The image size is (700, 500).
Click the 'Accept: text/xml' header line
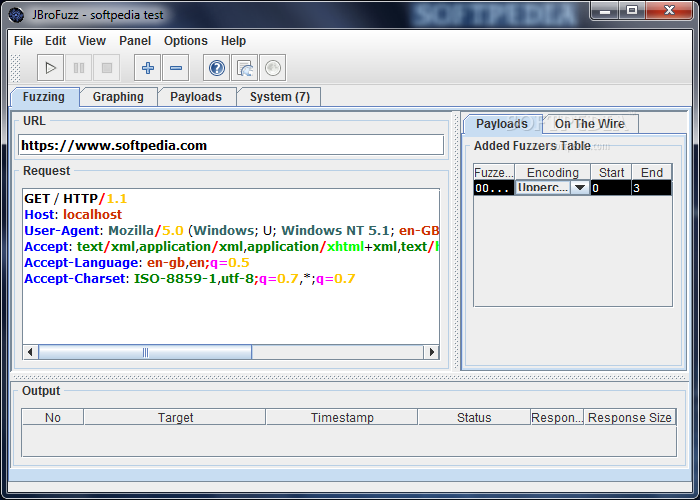[x=231, y=246]
